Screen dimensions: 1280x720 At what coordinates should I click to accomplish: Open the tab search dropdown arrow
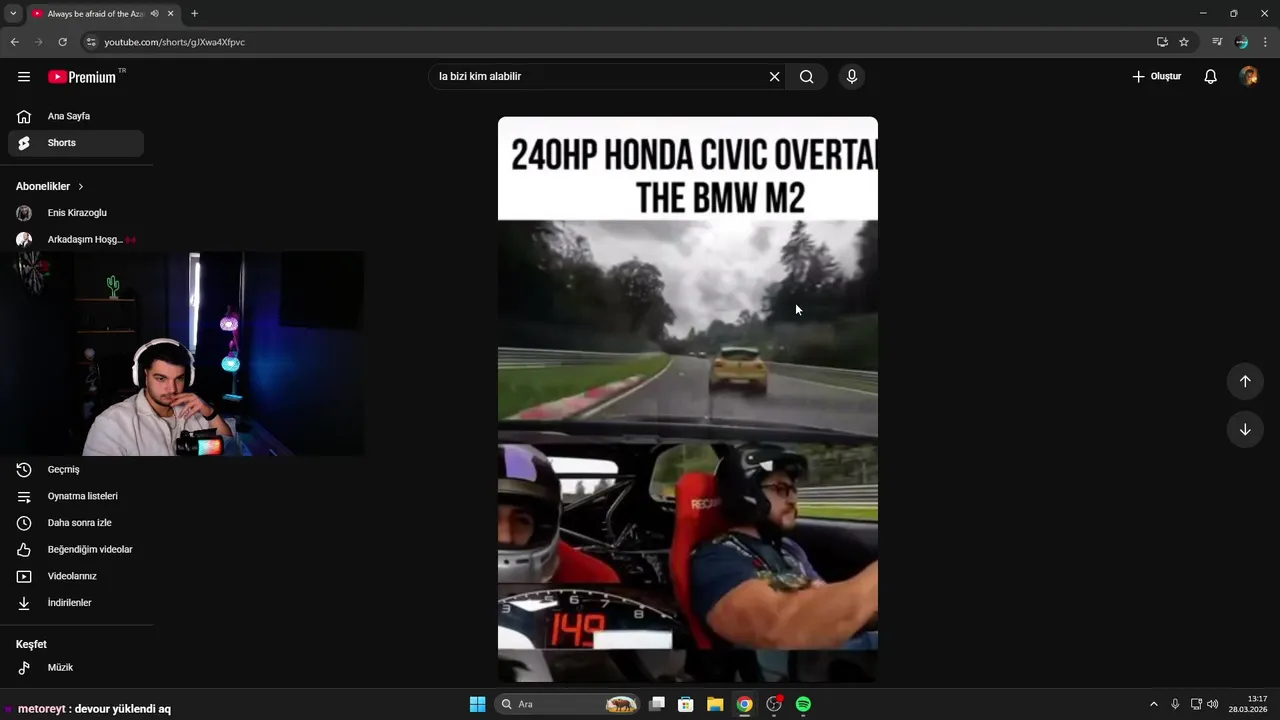tap(13, 14)
